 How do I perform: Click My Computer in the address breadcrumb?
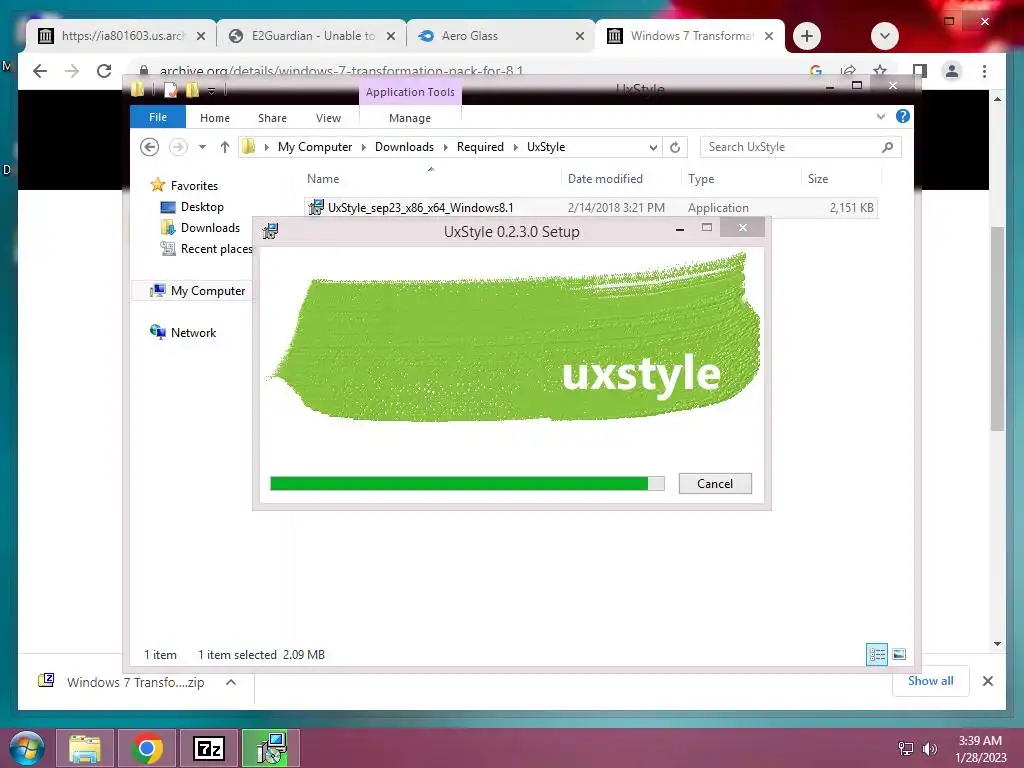[x=315, y=147]
